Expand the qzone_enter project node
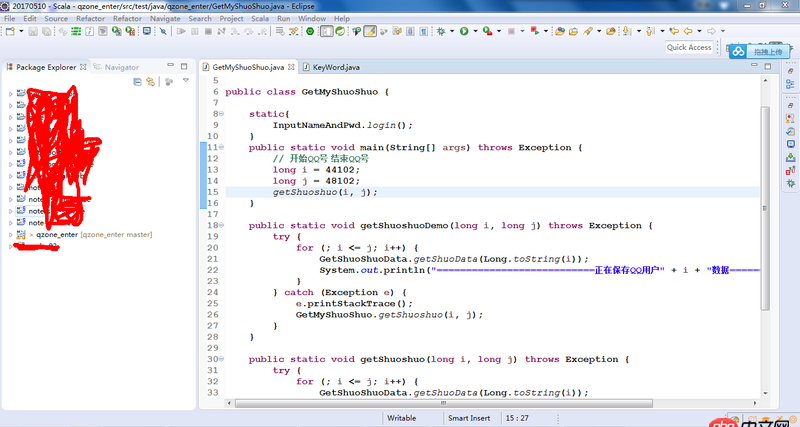 point(11,235)
